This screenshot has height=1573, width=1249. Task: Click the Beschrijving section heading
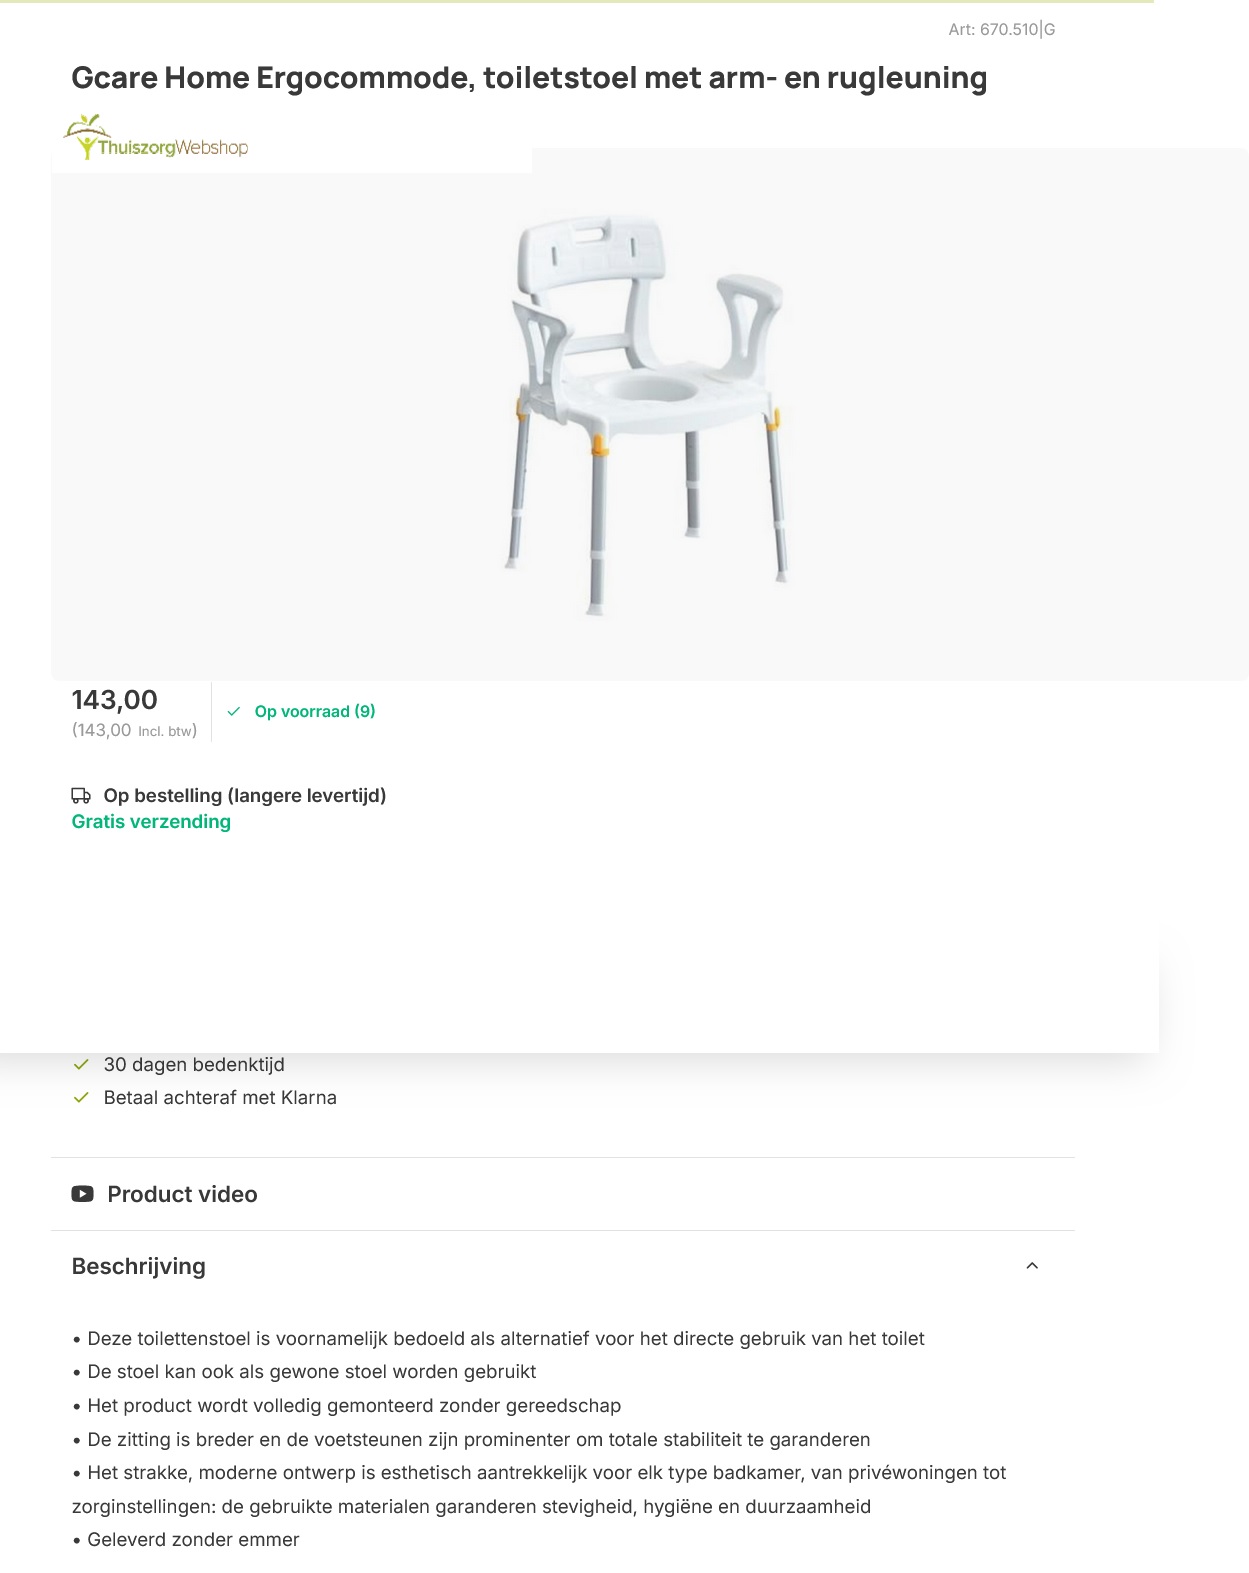point(139,1266)
